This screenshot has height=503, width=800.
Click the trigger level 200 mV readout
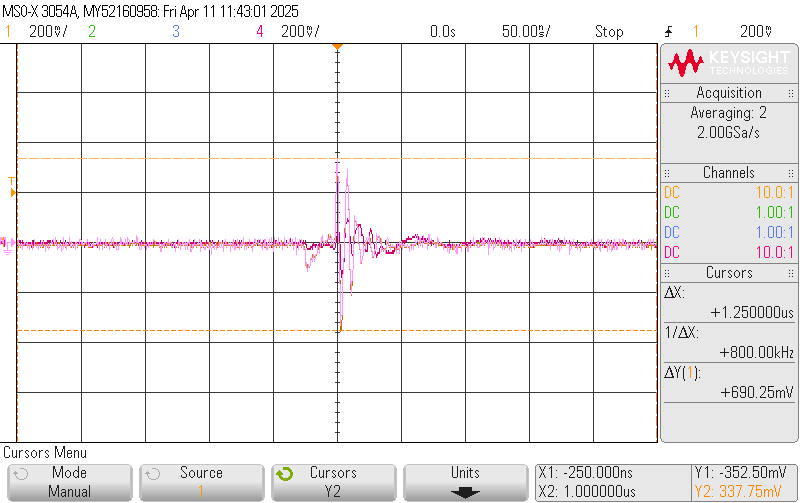pos(756,32)
